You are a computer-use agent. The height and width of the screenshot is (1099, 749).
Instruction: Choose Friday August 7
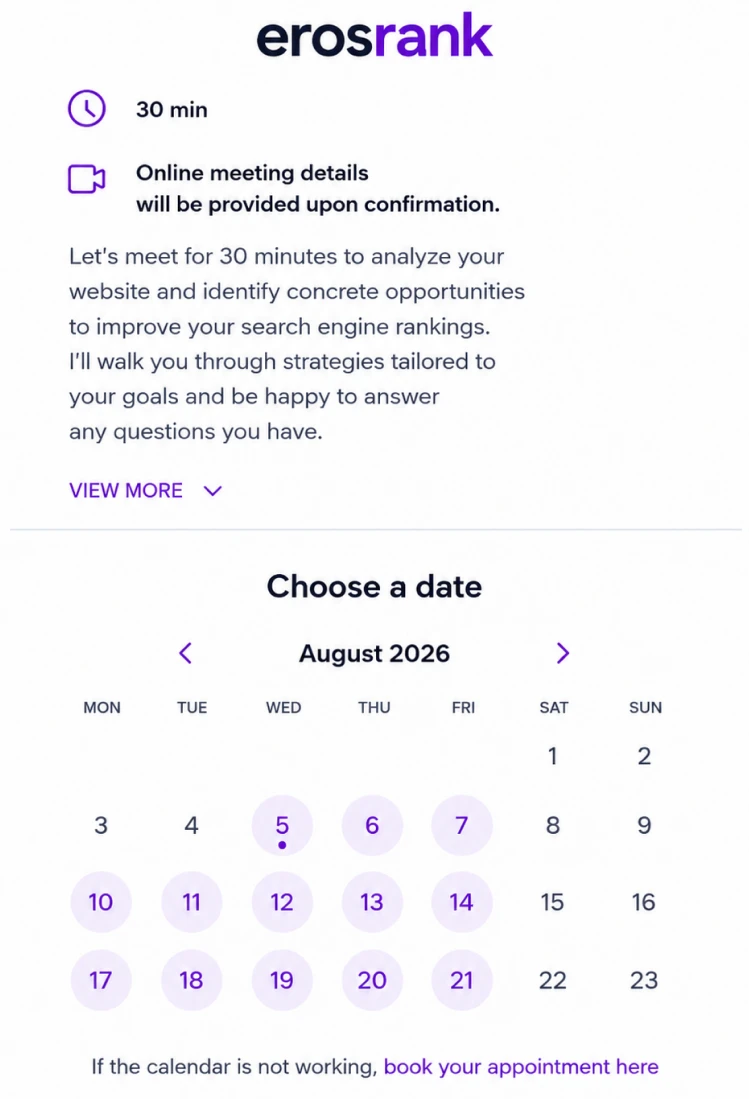pos(462,825)
